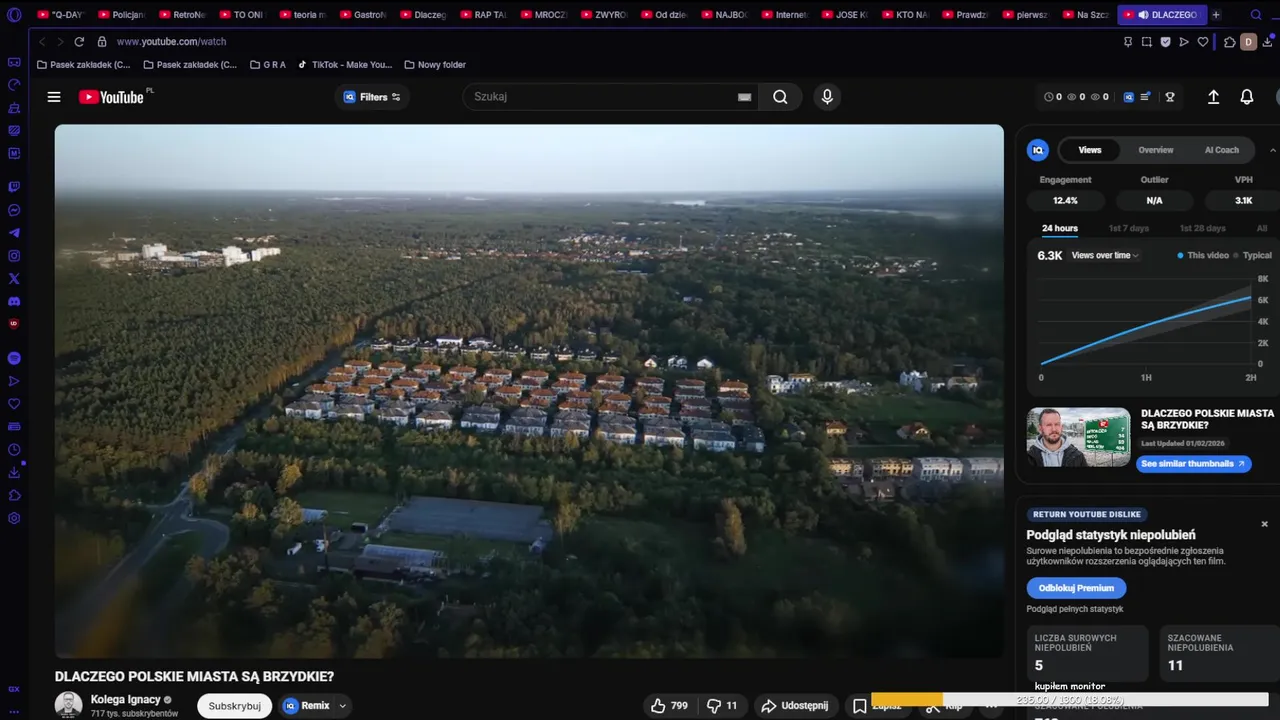The width and height of the screenshot is (1280, 720).
Task: Click the video player area
Action: pos(529,391)
